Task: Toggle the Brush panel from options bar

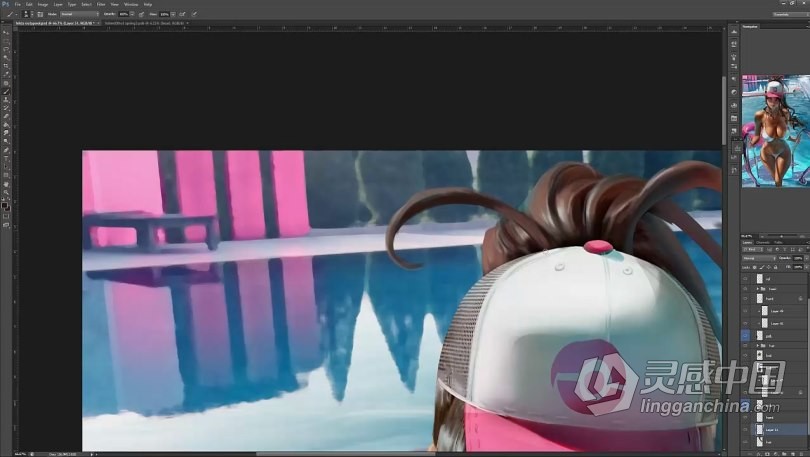Action: (x=40, y=14)
